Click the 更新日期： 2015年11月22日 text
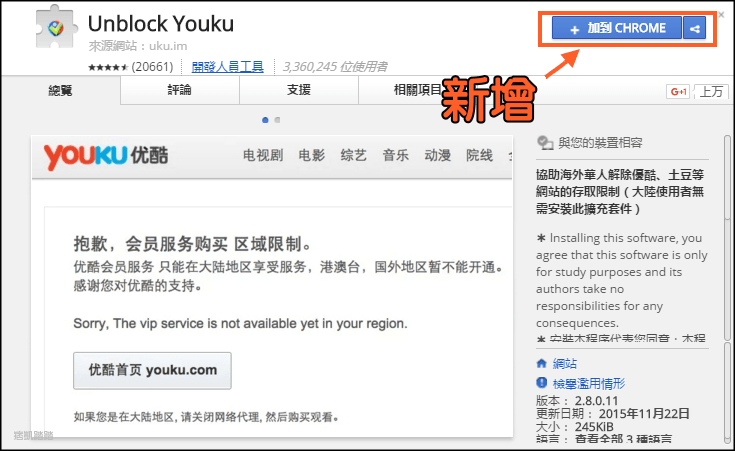This screenshot has height=451, width=735. 613,413
